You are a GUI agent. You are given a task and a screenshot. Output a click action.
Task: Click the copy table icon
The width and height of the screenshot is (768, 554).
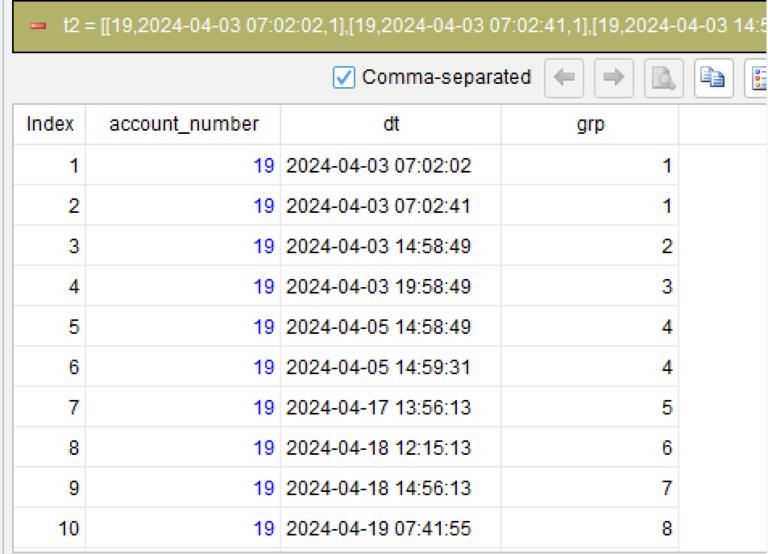click(714, 78)
